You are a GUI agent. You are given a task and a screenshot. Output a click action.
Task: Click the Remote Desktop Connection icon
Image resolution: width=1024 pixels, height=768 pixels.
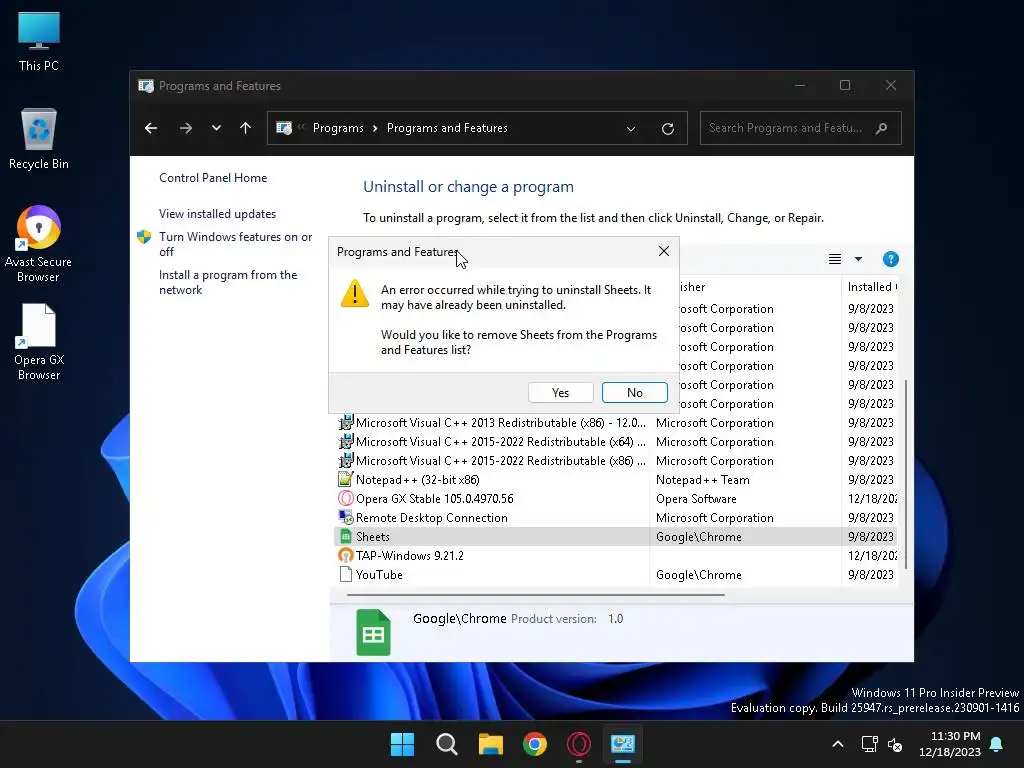[x=345, y=517]
